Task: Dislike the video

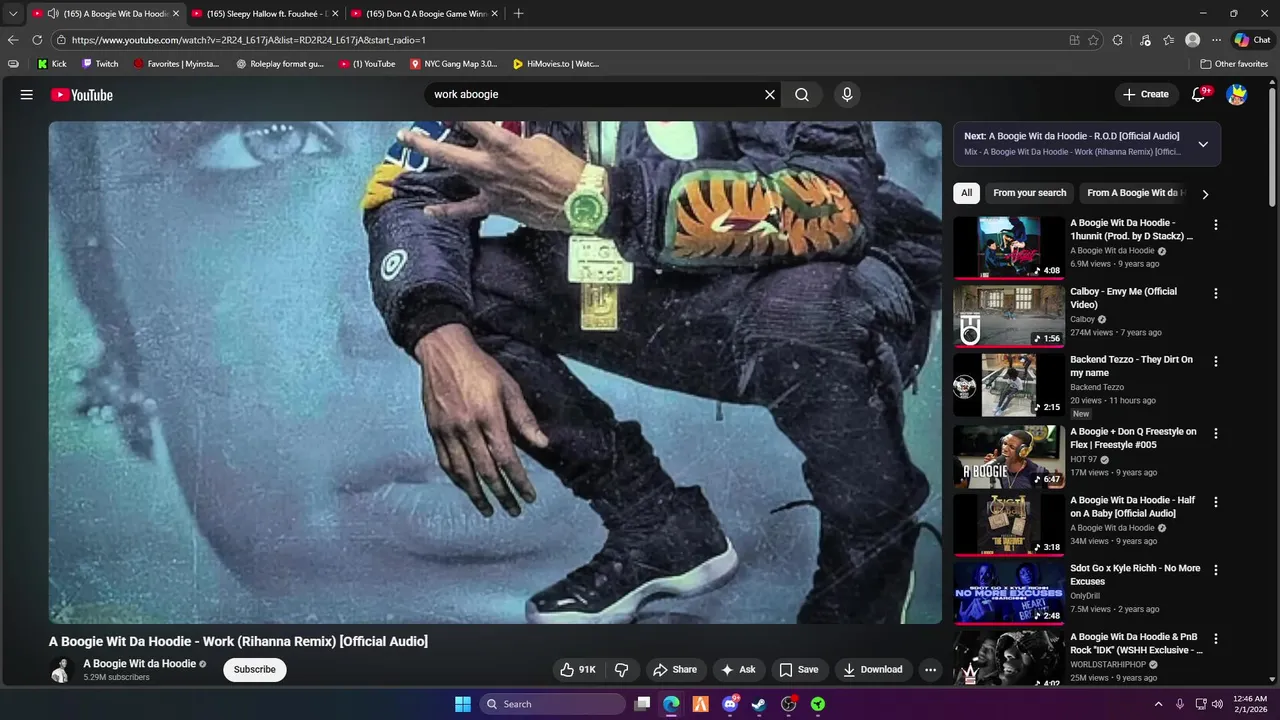Action: (x=622, y=670)
